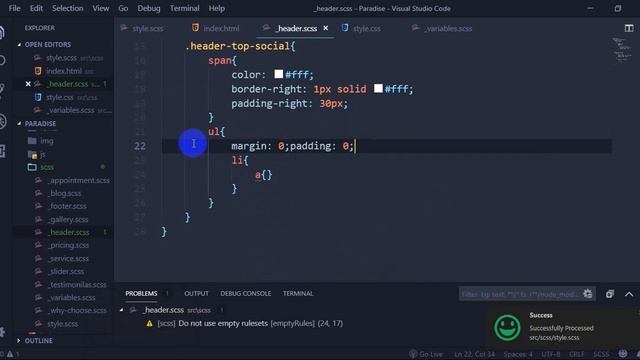Screen dimensions: 640x360
Task: Click the SCSS language mode status entry
Action: pos(601,354)
